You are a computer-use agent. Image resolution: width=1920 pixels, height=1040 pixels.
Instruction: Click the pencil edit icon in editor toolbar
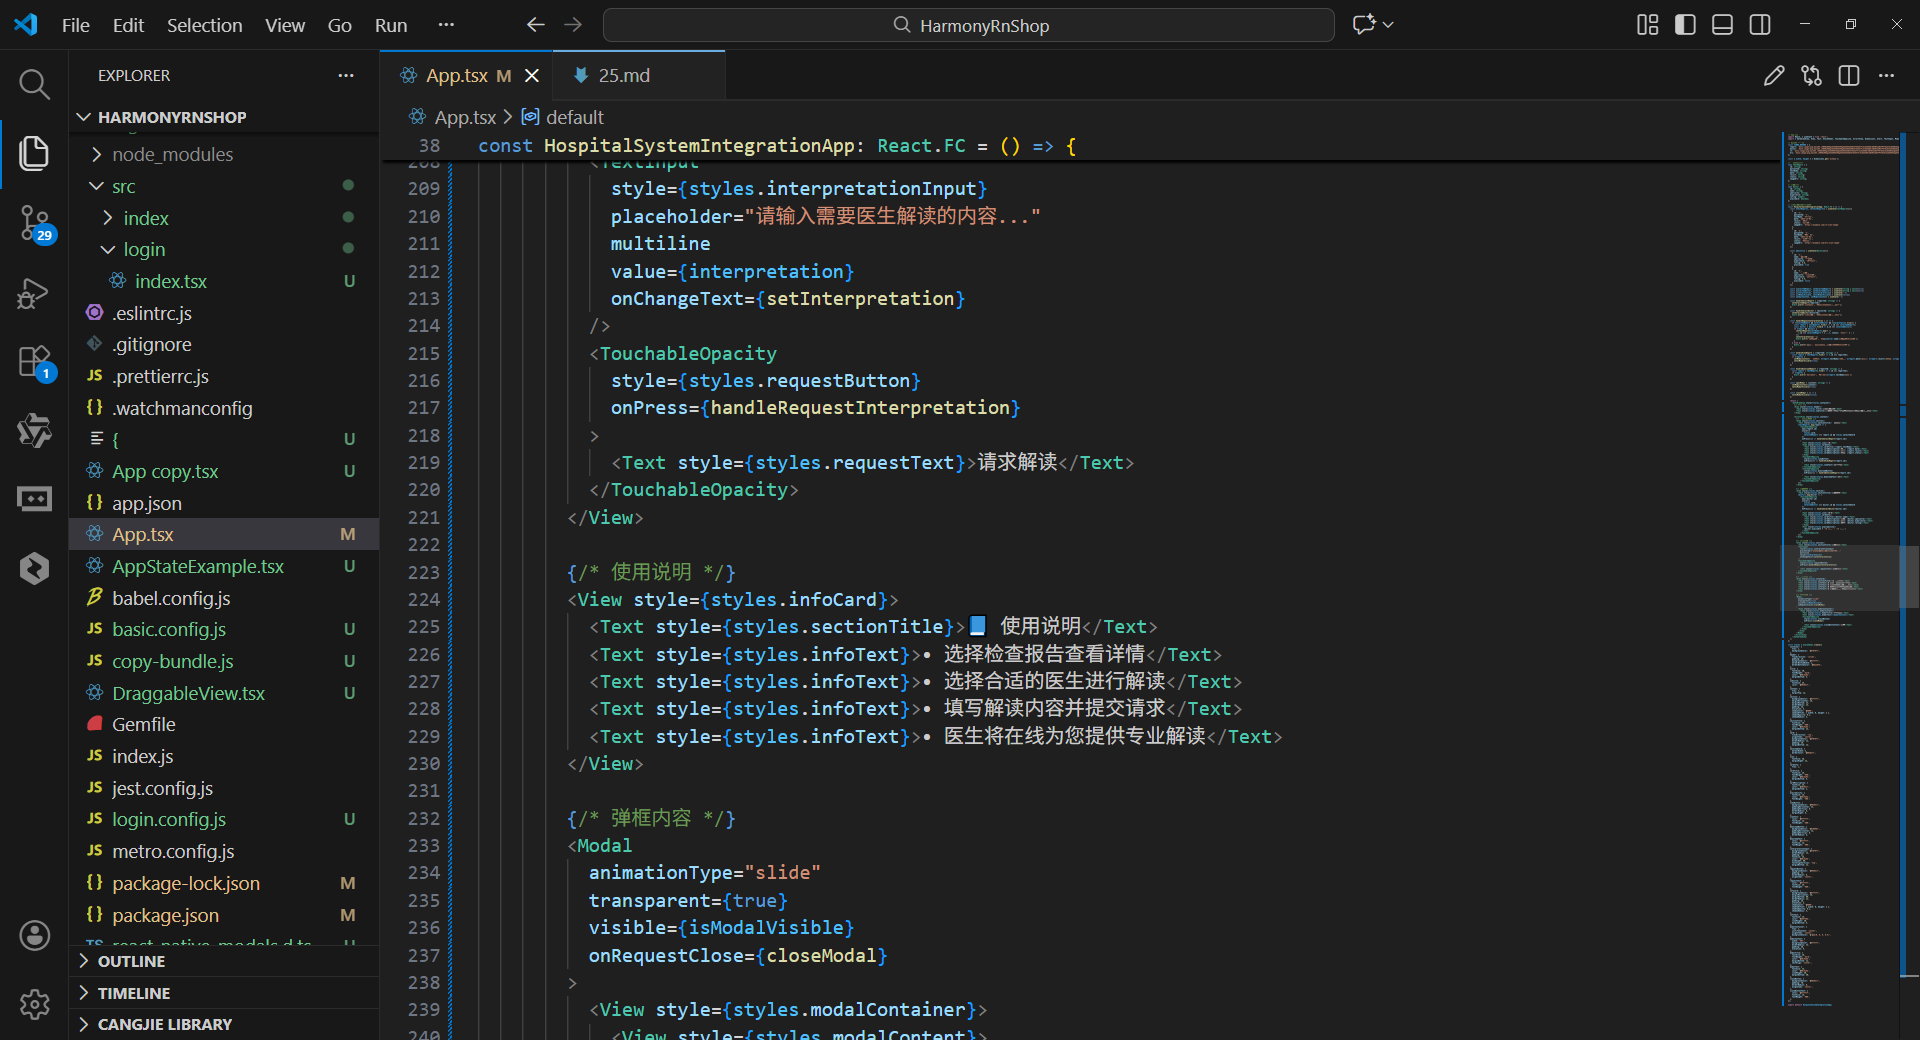1774,76
